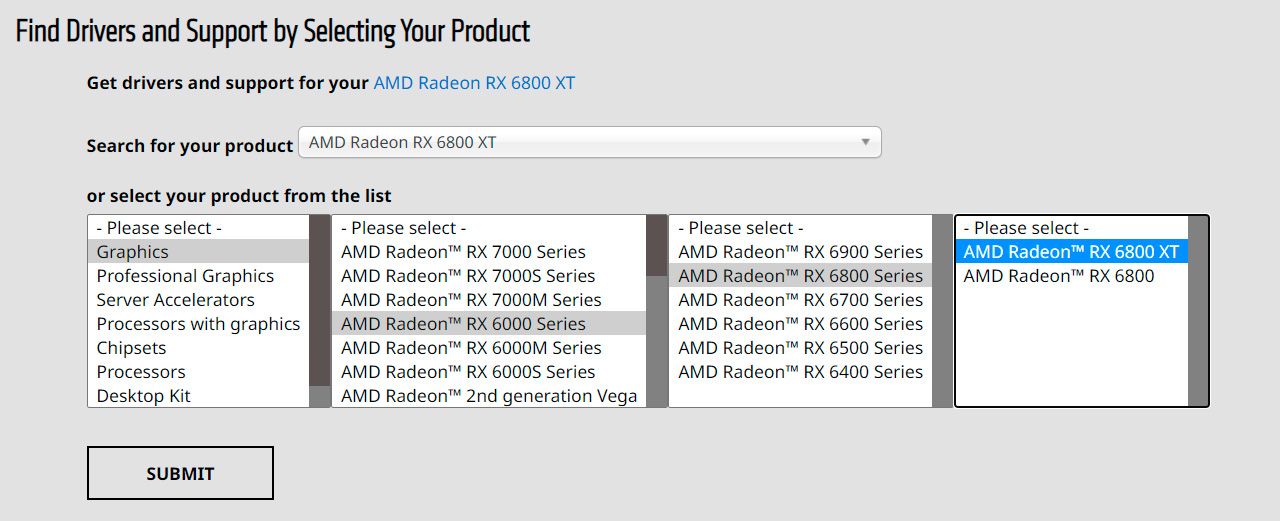This screenshot has width=1280, height=521.
Task: Select AMD Radeon RX 7000M Series
Action: click(471, 300)
